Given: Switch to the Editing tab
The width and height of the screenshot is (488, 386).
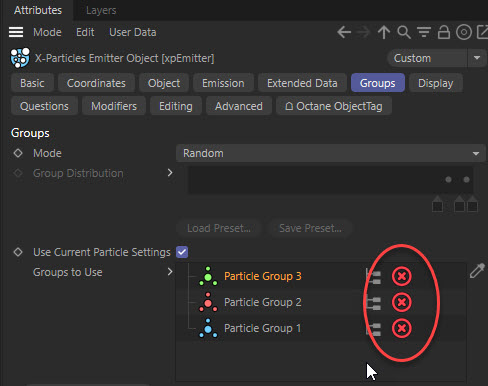Looking at the screenshot, I should [176, 106].
